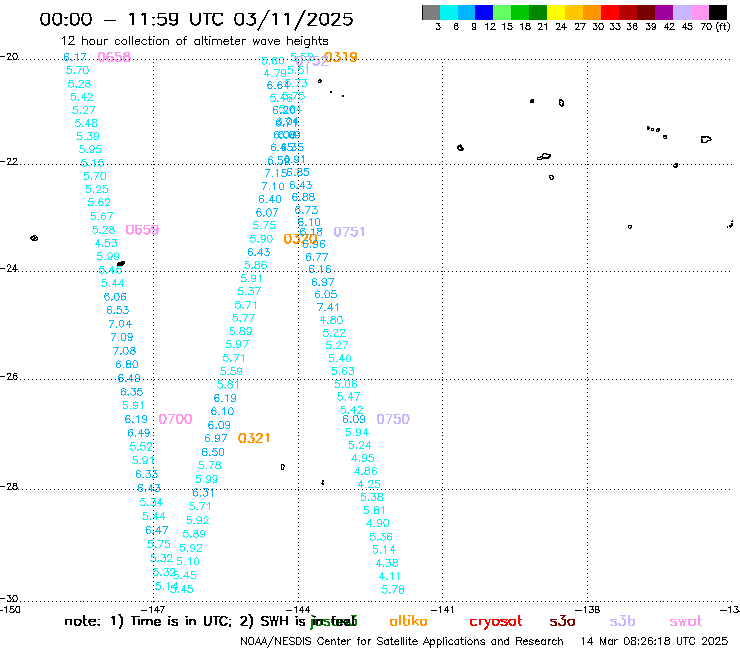Click the 'note: 1) Time is in UTC' text
The height and width of the screenshot is (650, 740).
[x=147, y=622]
